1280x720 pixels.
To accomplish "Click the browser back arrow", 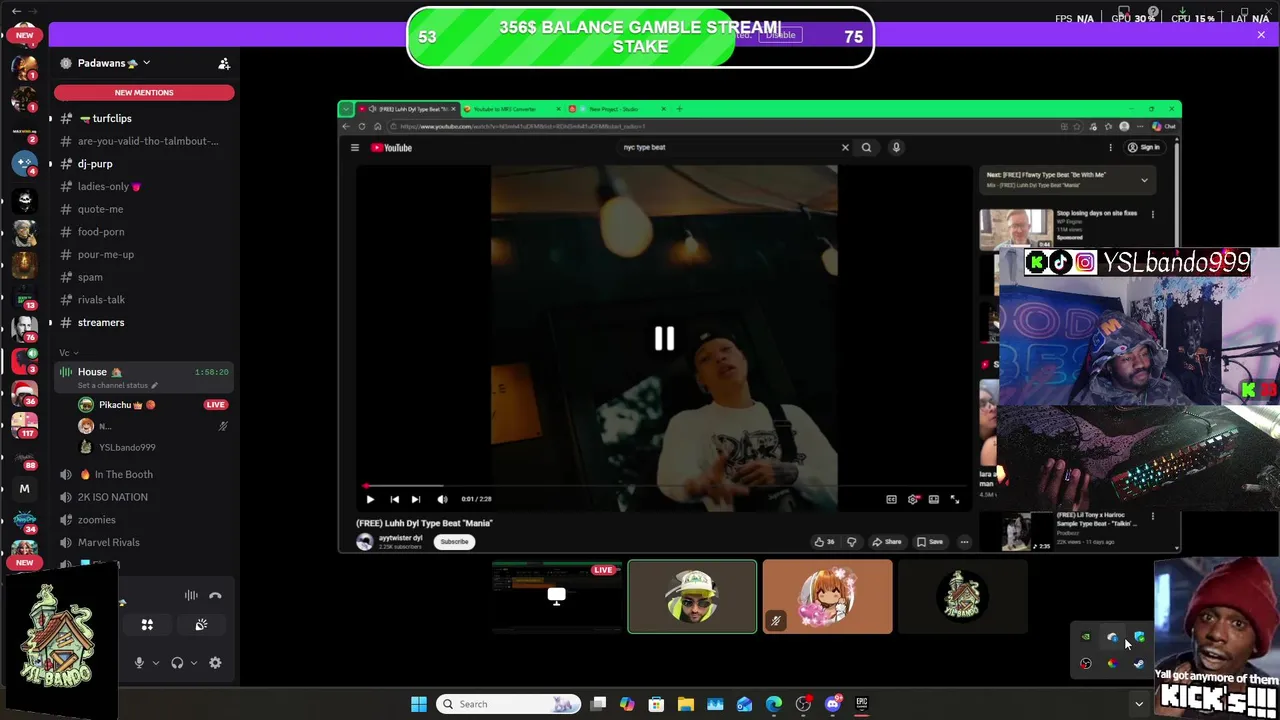I will (x=346, y=127).
